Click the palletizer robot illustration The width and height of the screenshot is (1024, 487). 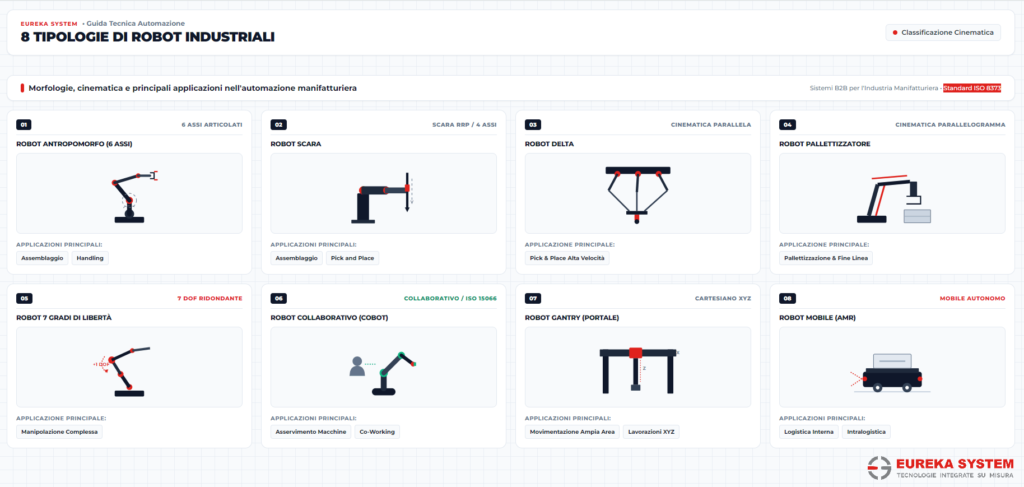(x=894, y=198)
